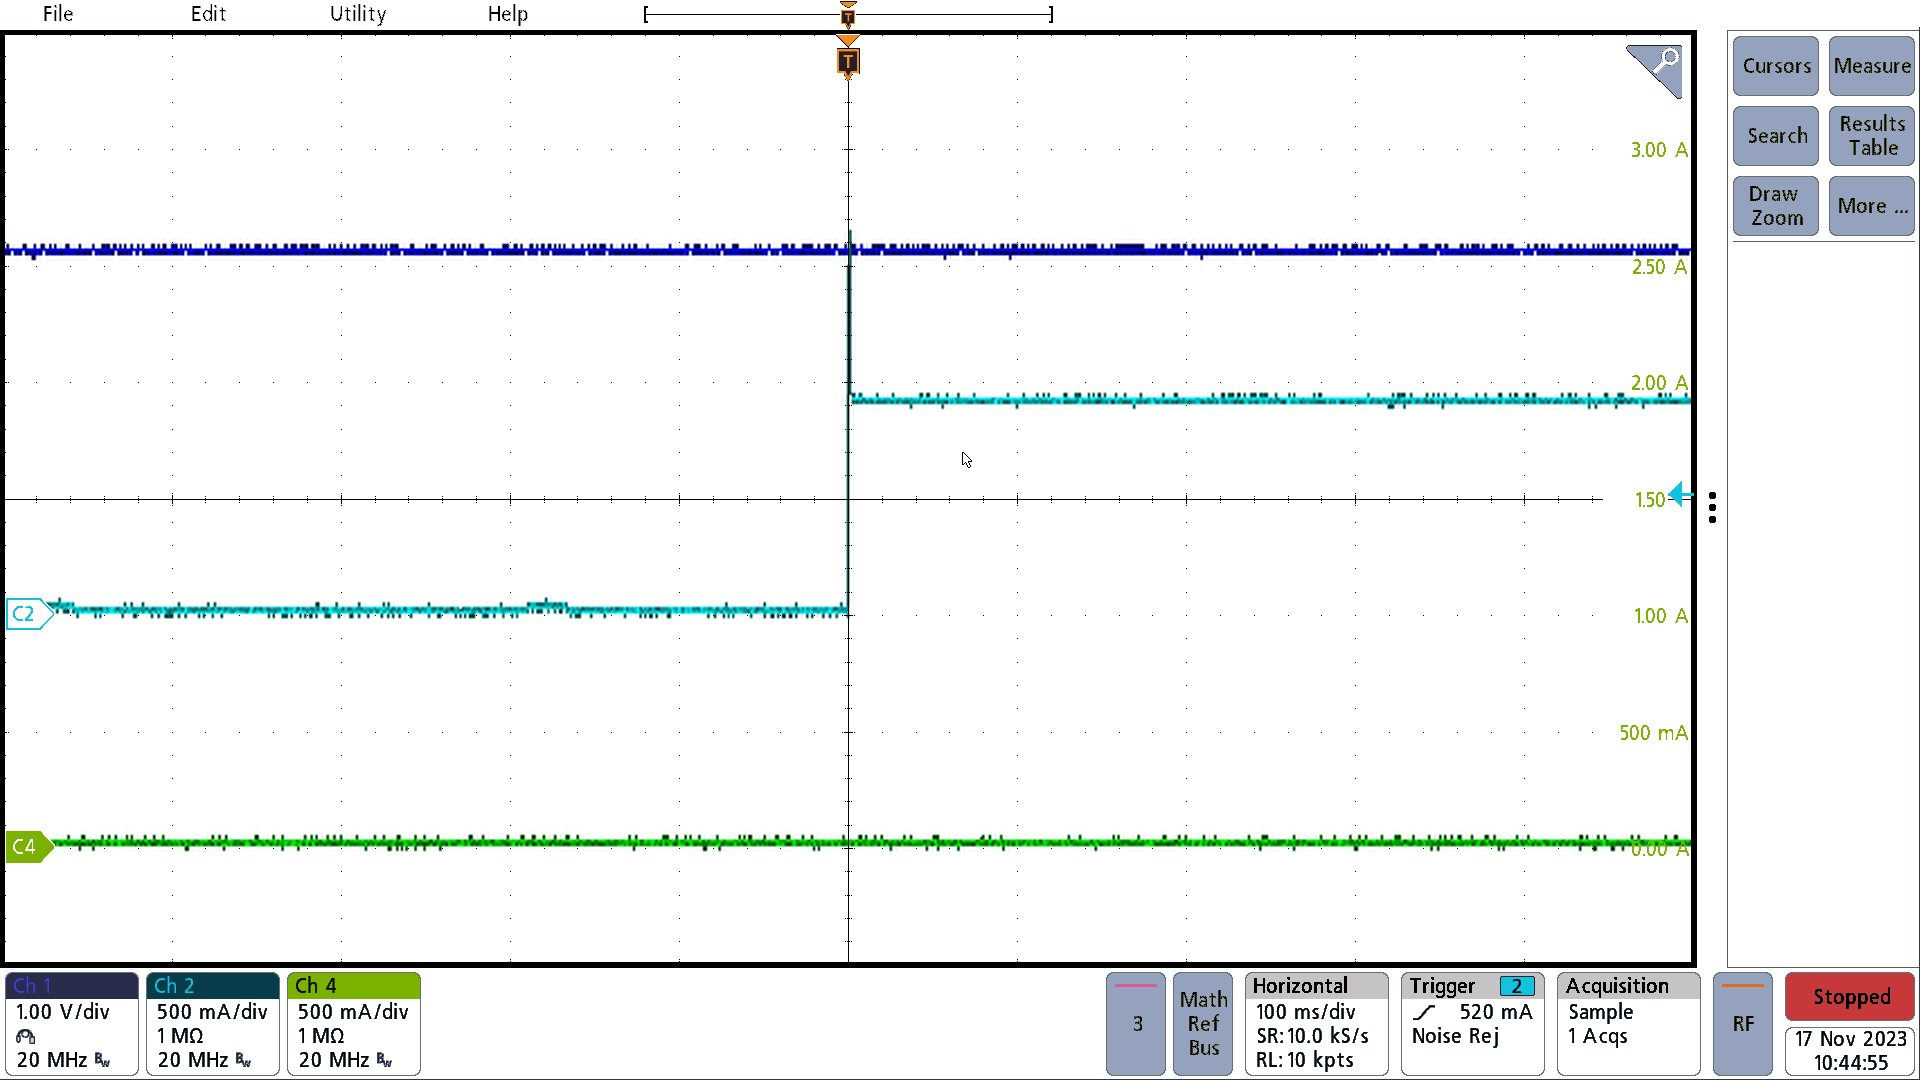This screenshot has height=1080, width=1920.
Task: Click the date and time badge
Action: click(1850, 1051)
